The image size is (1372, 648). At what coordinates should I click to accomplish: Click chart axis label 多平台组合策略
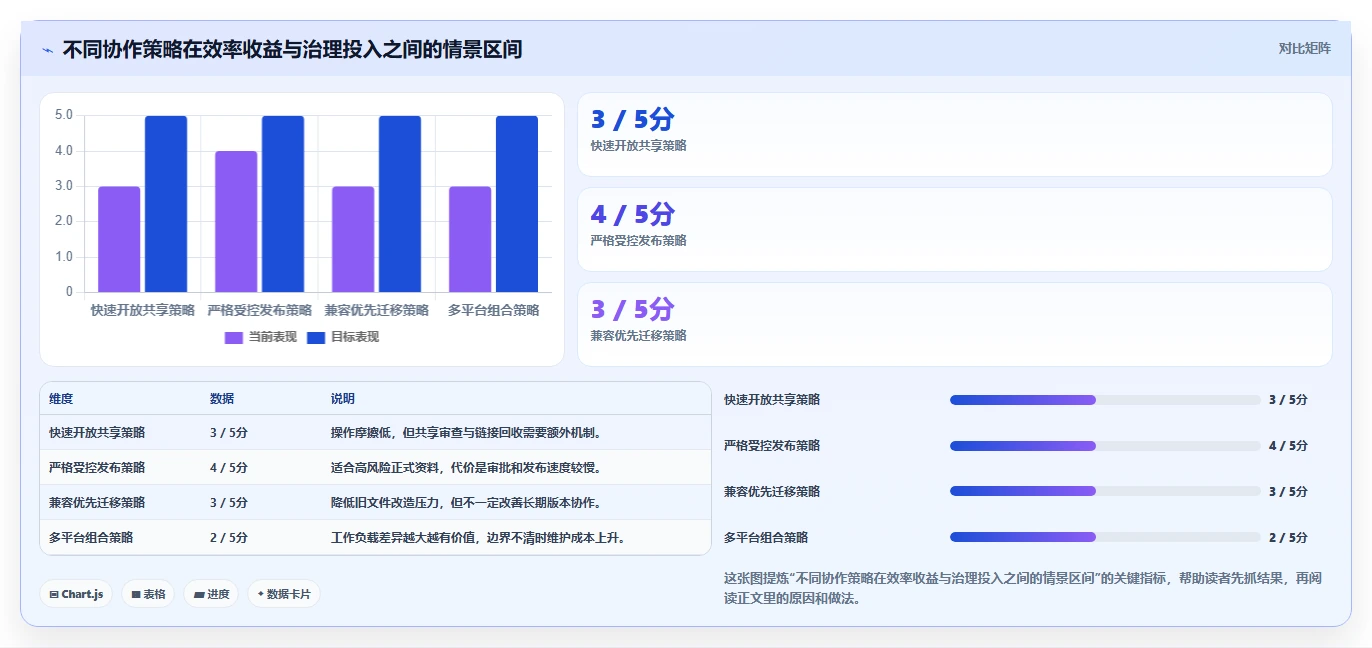(494, 311)
